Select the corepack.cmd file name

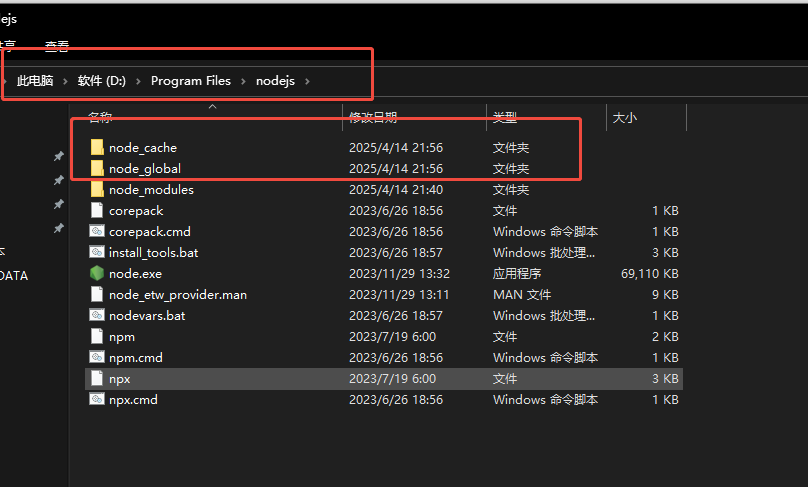(149, 232)
